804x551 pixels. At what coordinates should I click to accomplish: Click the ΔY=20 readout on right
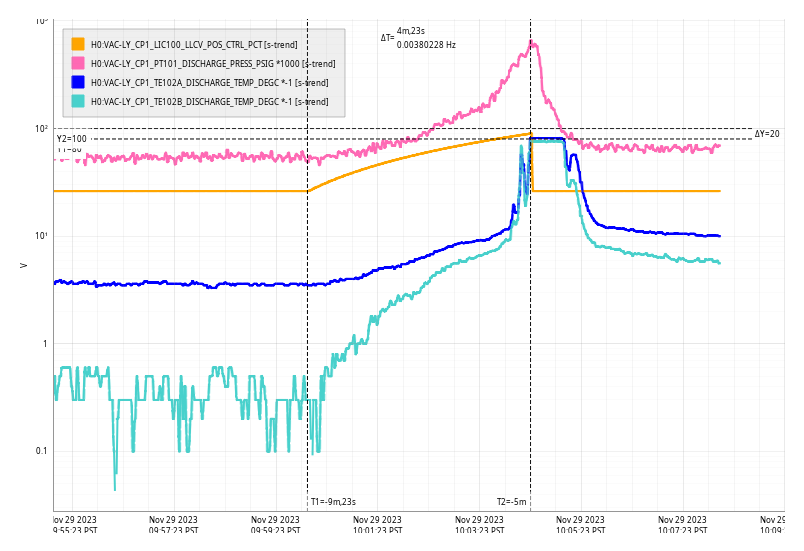(767, 134)
